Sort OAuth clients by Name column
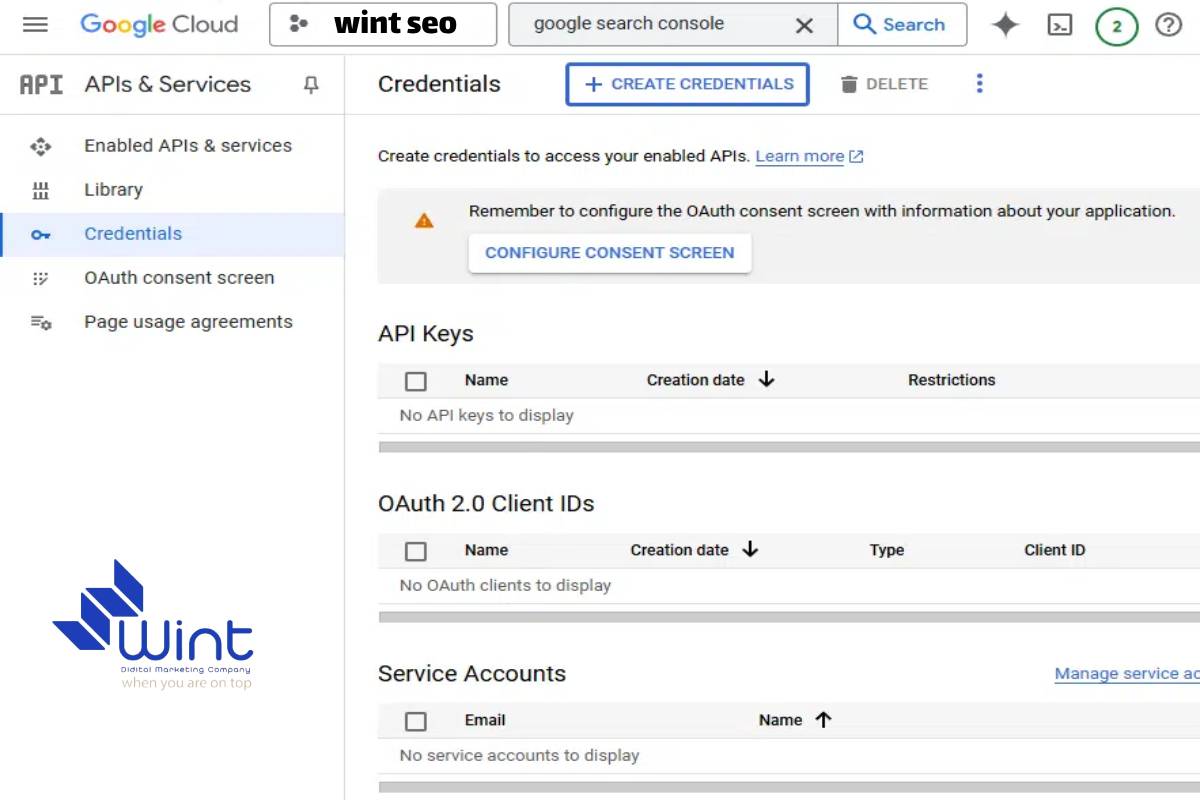 point(486,550)
